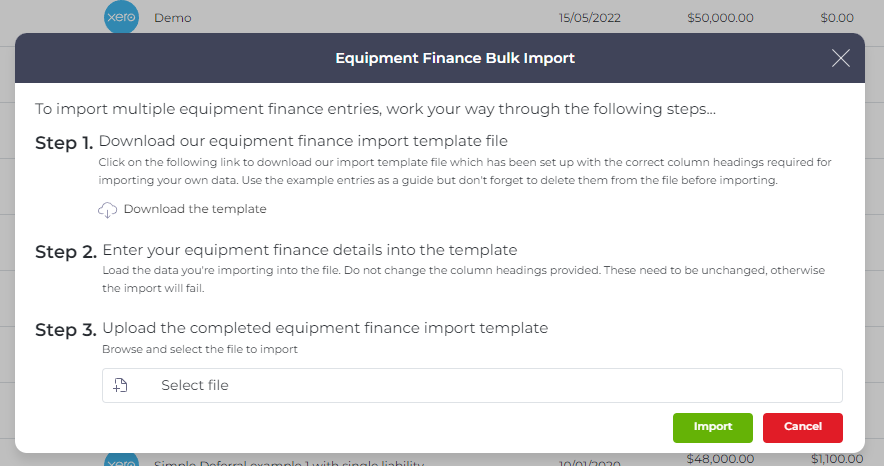Click the Xero logo beside Demo
This screenshot has height=466, width=884.
coord(121,17)
